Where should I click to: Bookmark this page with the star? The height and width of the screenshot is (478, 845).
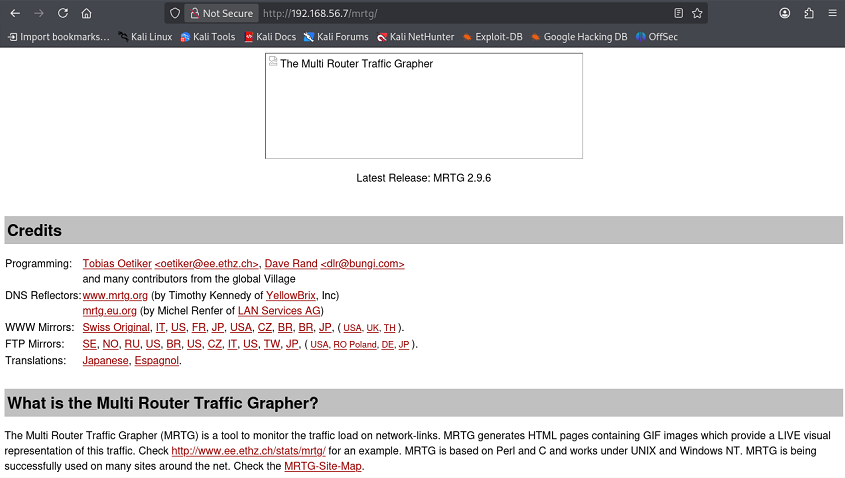(697, 13)
